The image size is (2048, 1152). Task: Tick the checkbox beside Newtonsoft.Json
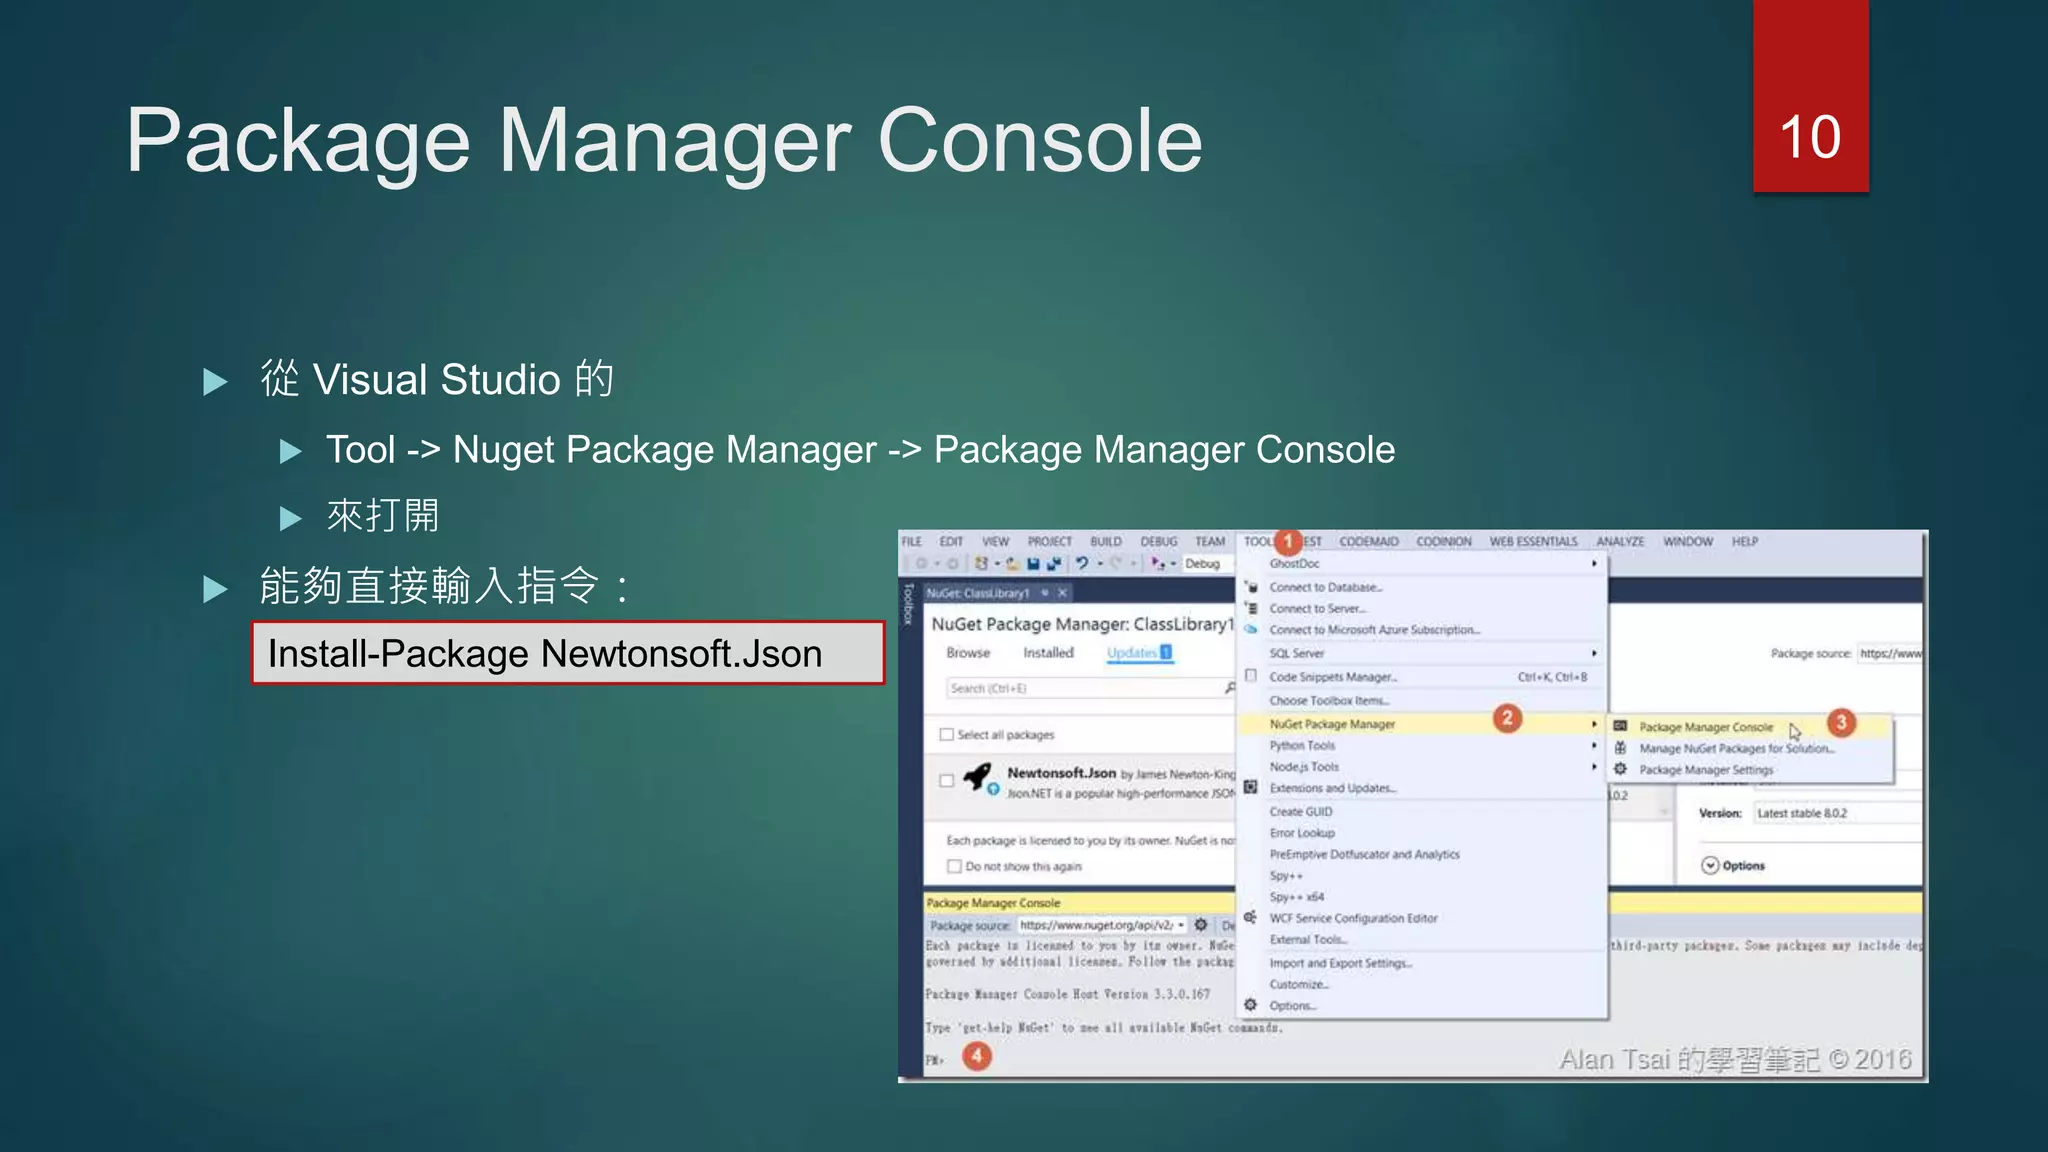tap(947, 781)
